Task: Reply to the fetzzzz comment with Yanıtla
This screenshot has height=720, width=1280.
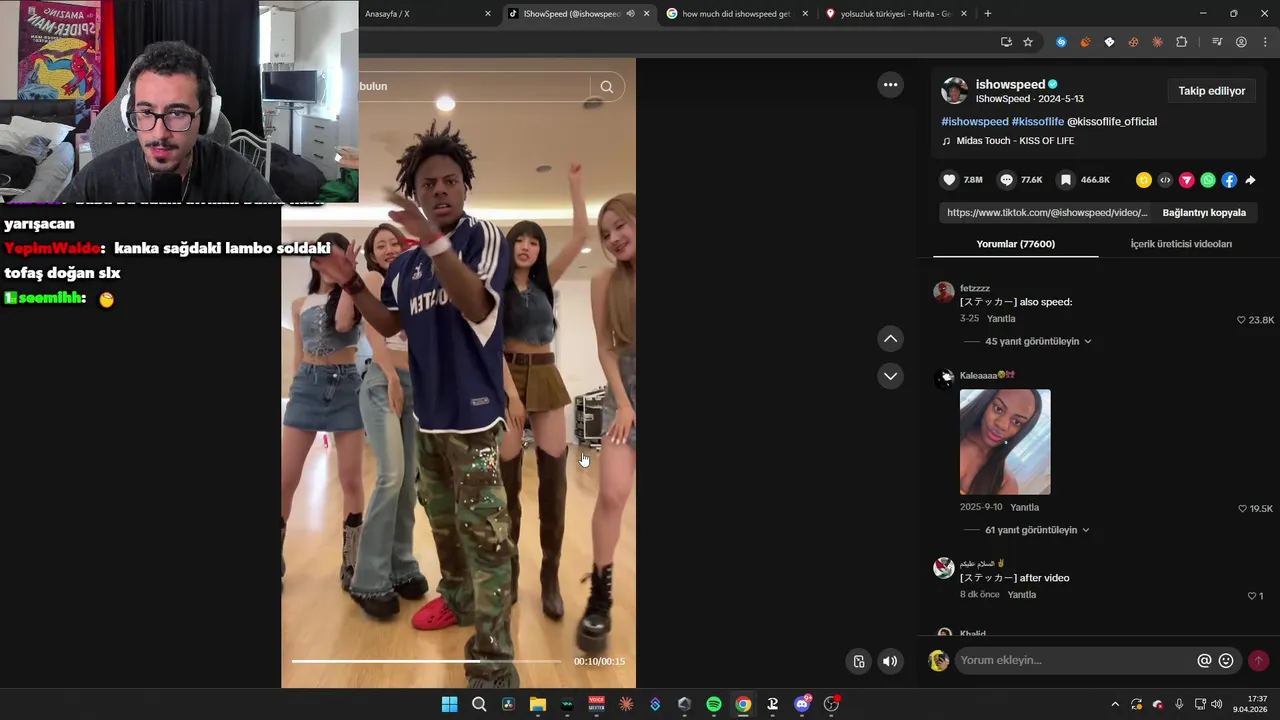Action: (x=1001, y=319)
